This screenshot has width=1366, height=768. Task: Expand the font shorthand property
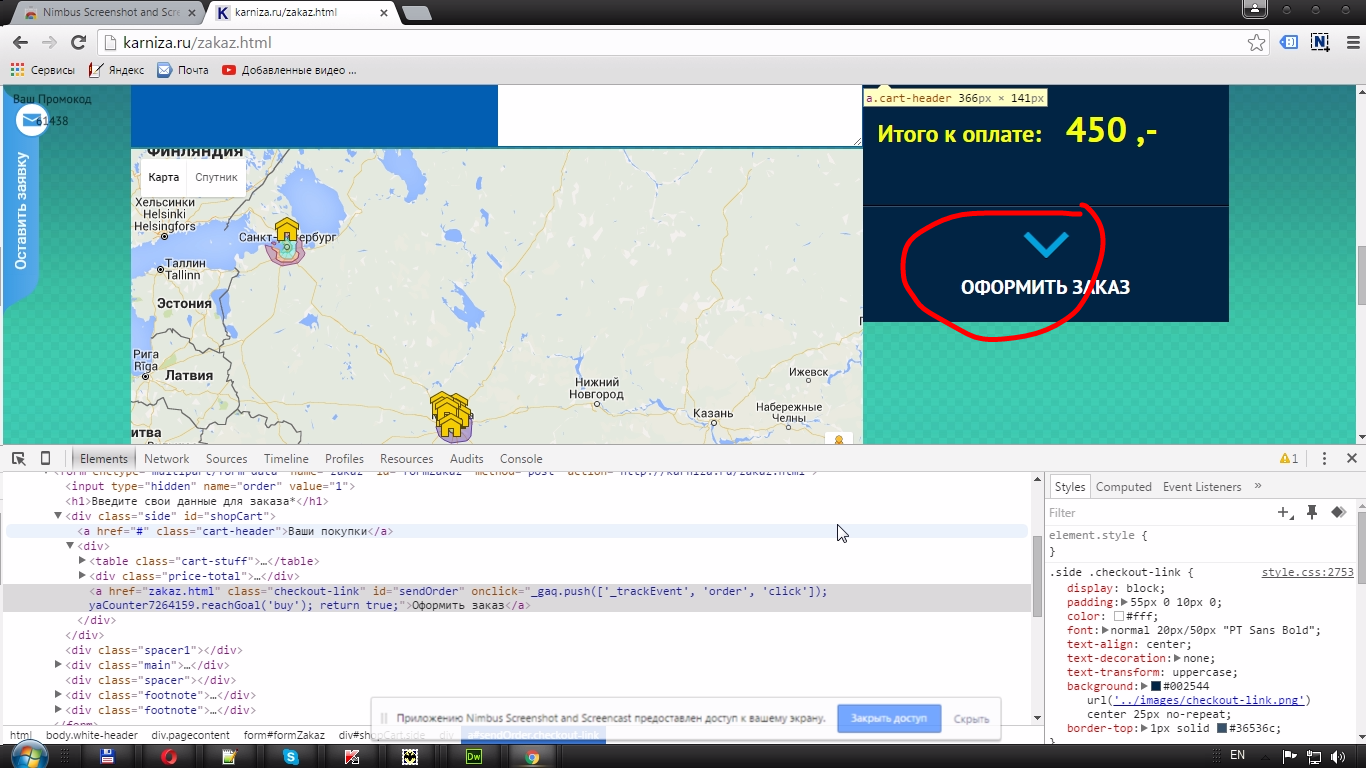point(1105,631)
